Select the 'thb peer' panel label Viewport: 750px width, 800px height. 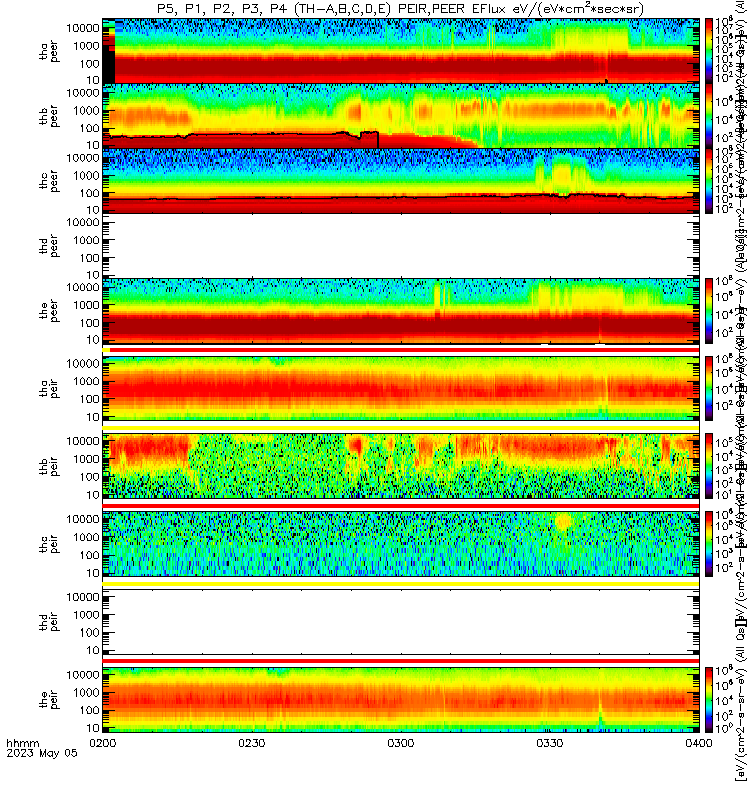[x=49, y=116]
